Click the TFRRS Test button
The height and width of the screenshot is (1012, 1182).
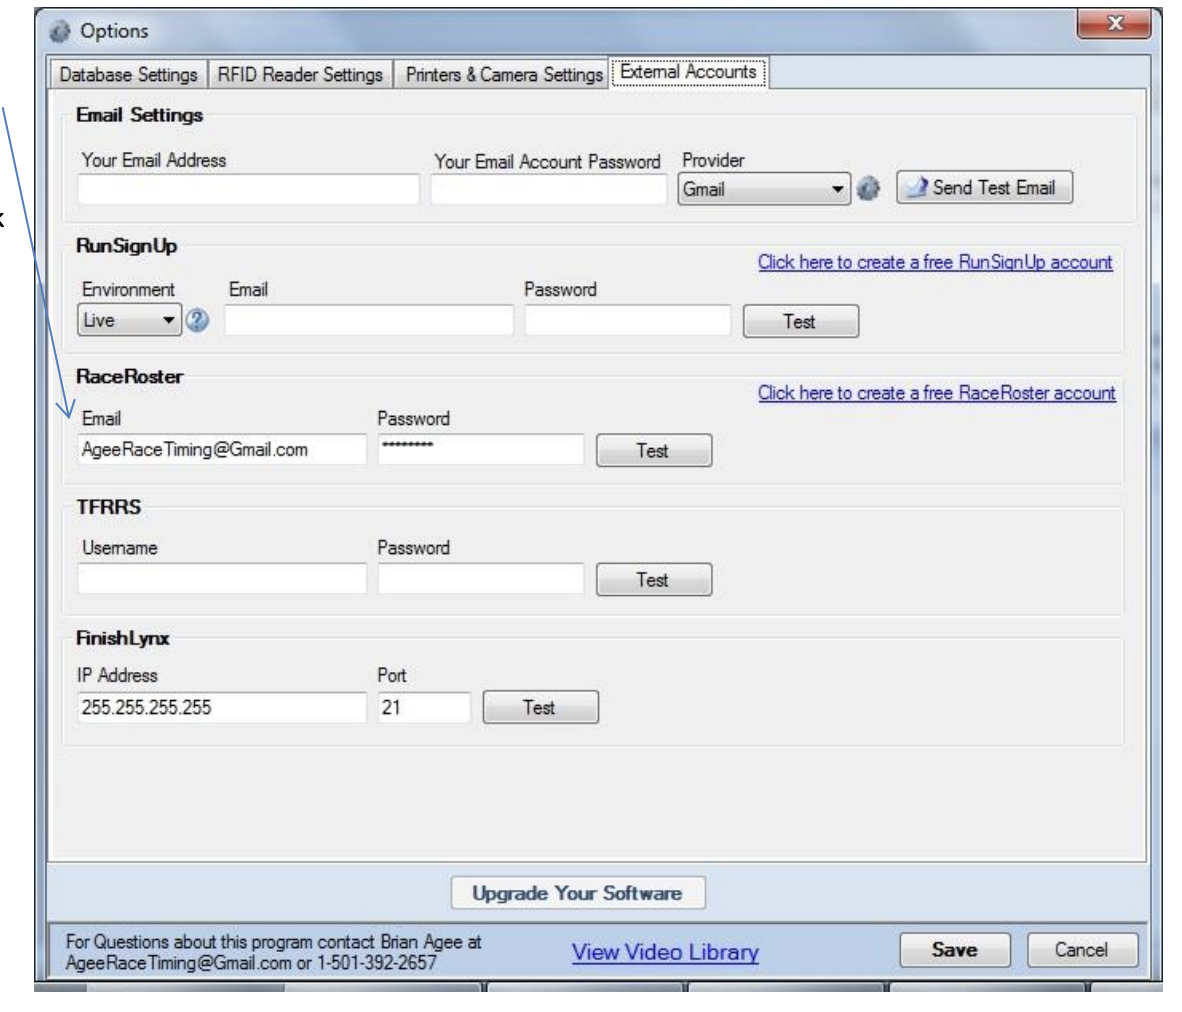[653, 580]
